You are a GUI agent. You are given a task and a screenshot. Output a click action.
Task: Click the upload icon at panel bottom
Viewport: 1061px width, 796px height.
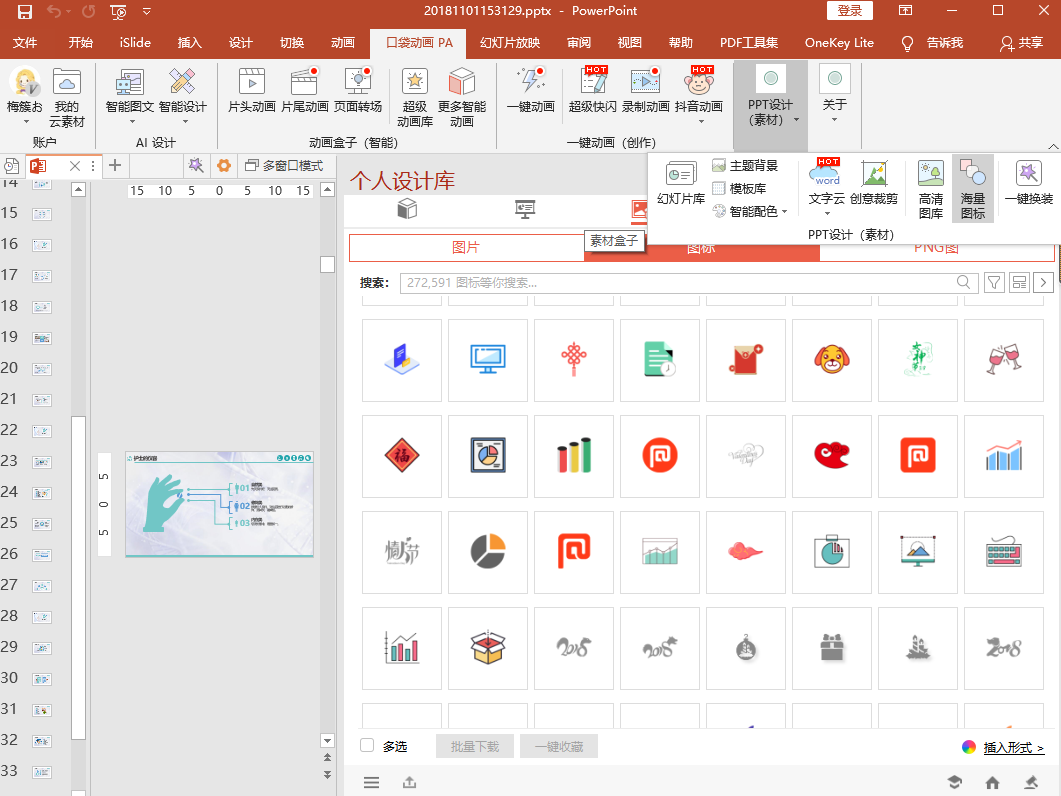tap(409, 782)
